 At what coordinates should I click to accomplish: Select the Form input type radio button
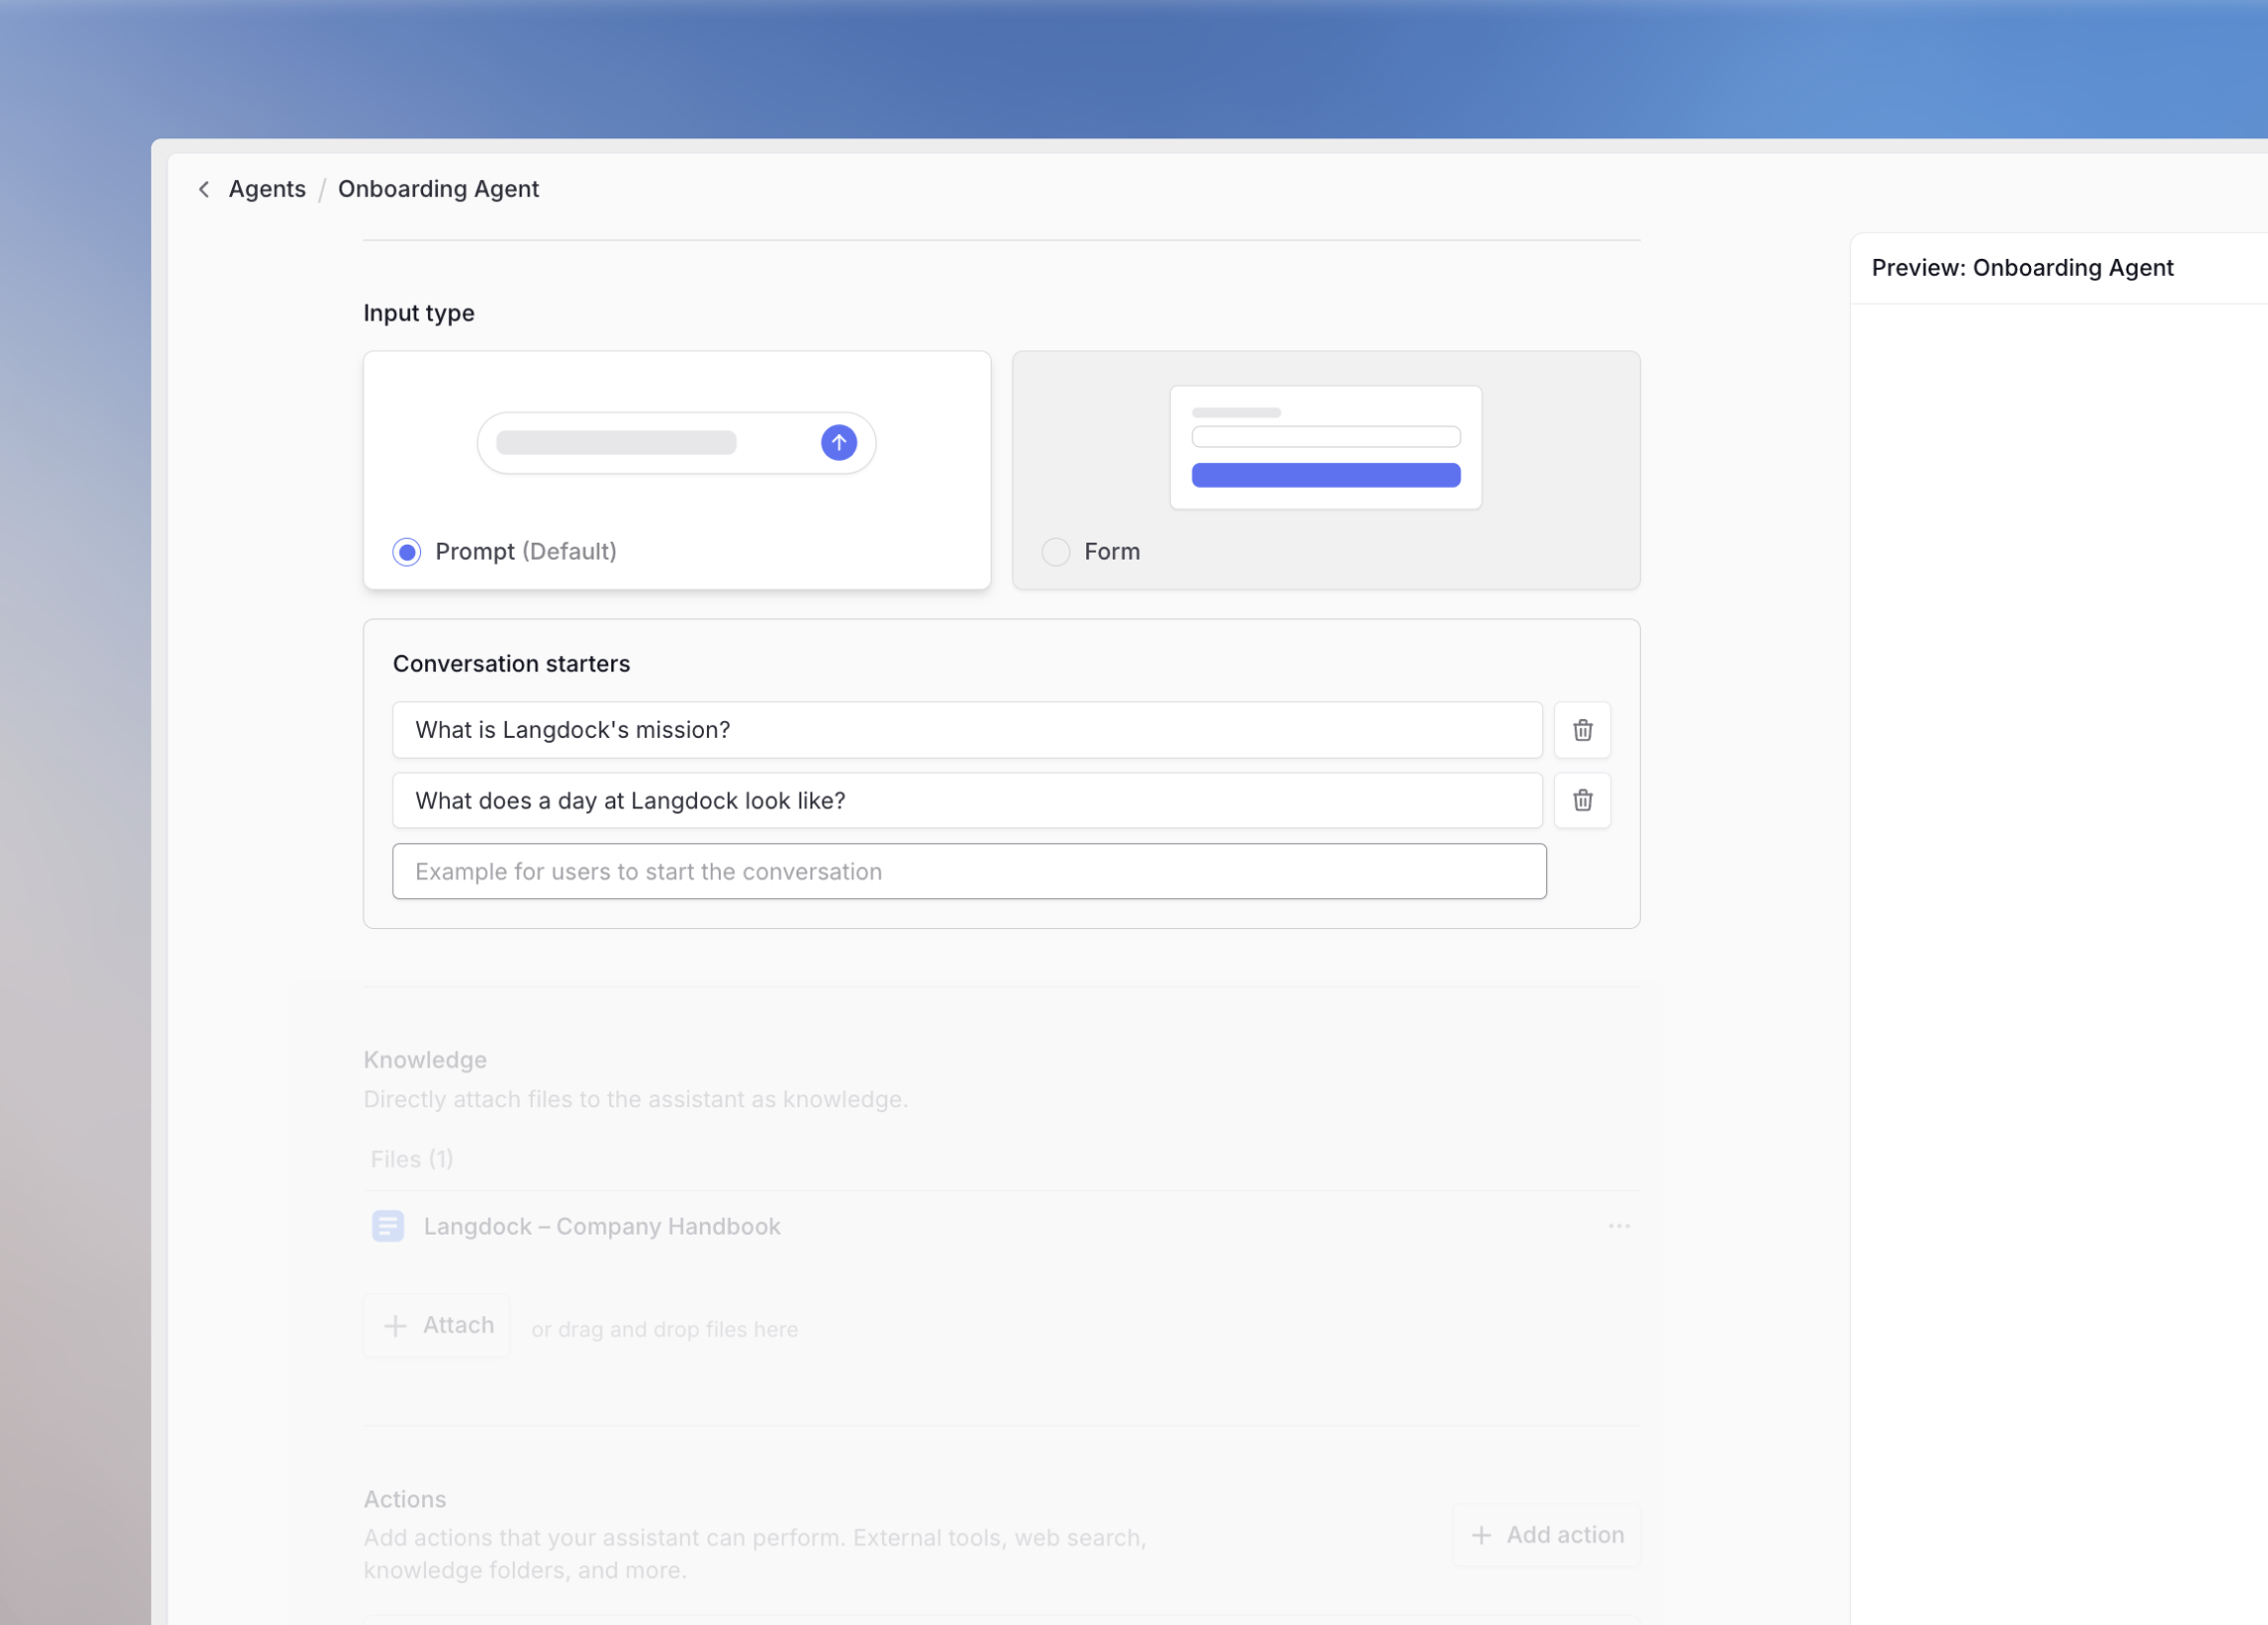click(1056, 551)
